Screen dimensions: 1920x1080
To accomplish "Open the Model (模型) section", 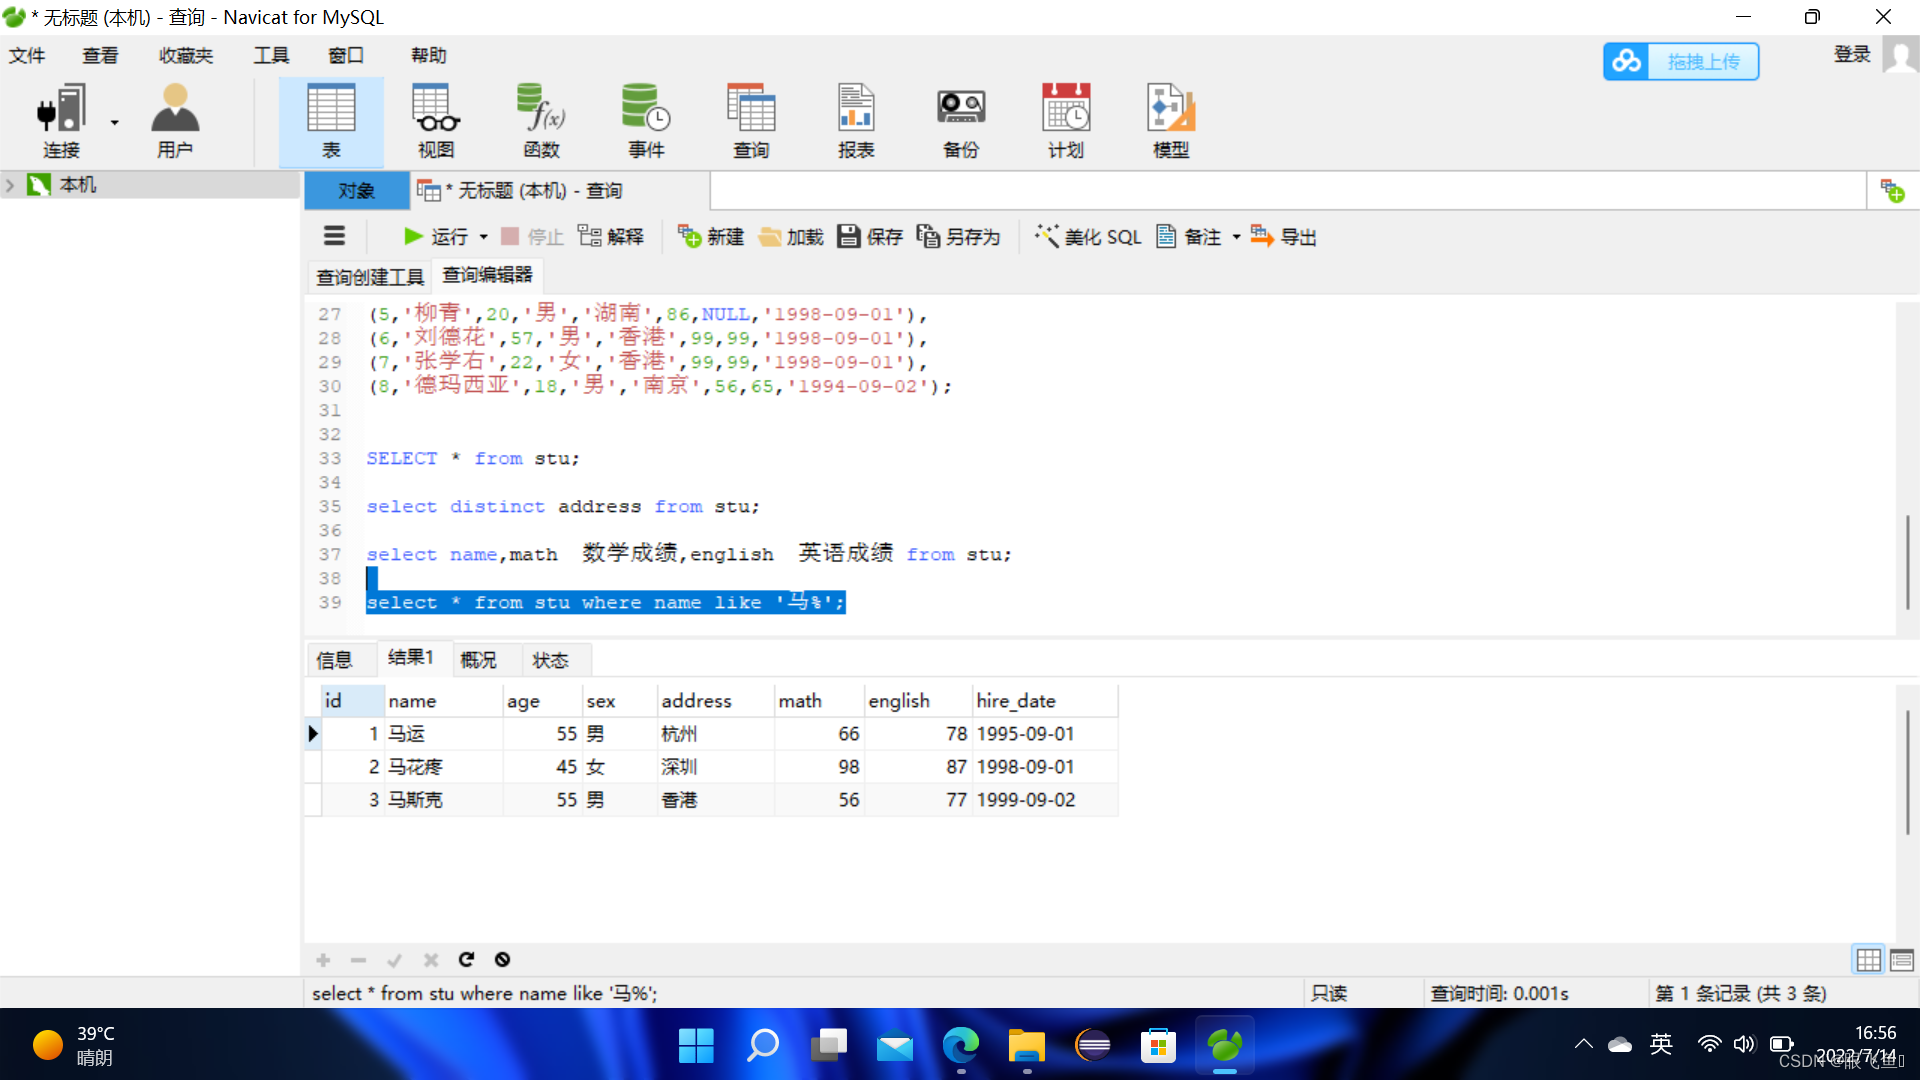I will pos(1171,122).
